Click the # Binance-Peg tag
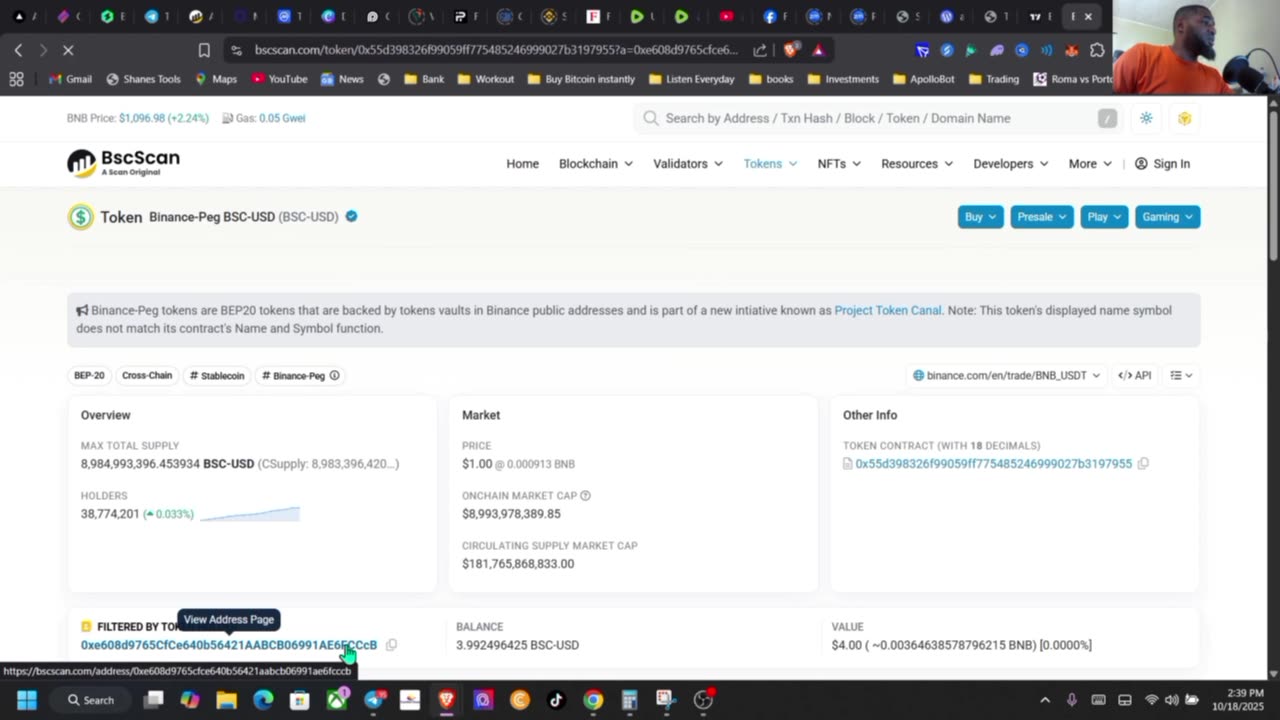This screenshot has height=720, width=1280. [x=300, y=376]
